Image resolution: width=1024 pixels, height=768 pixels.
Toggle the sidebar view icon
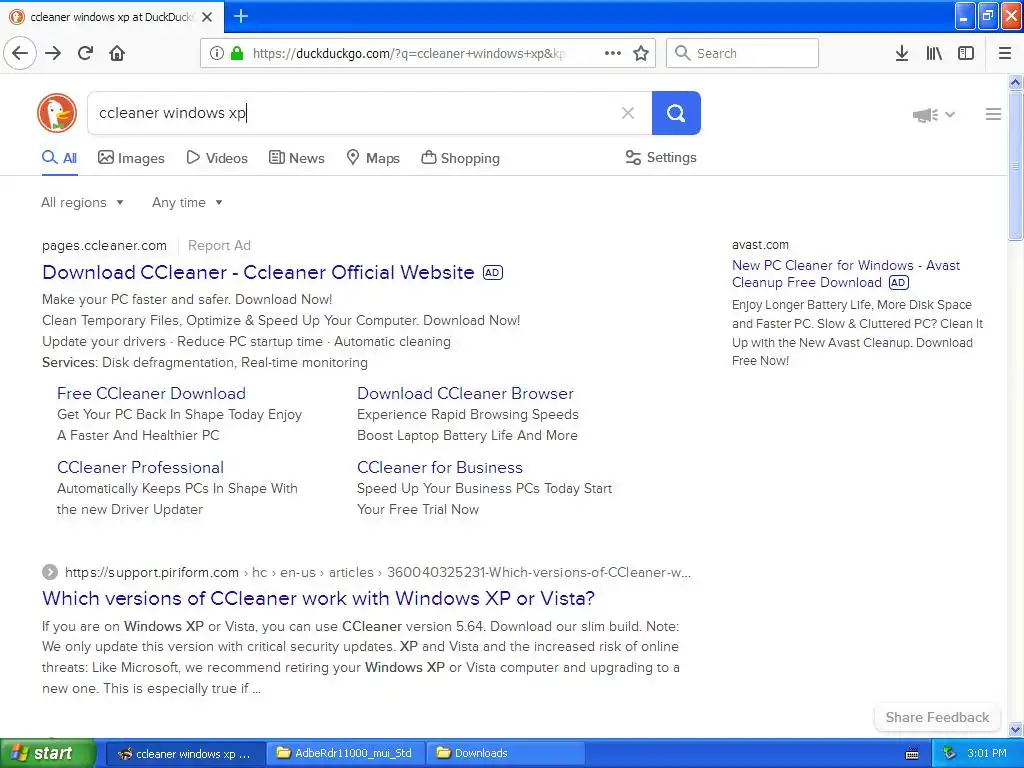click(x=966, y=53)
